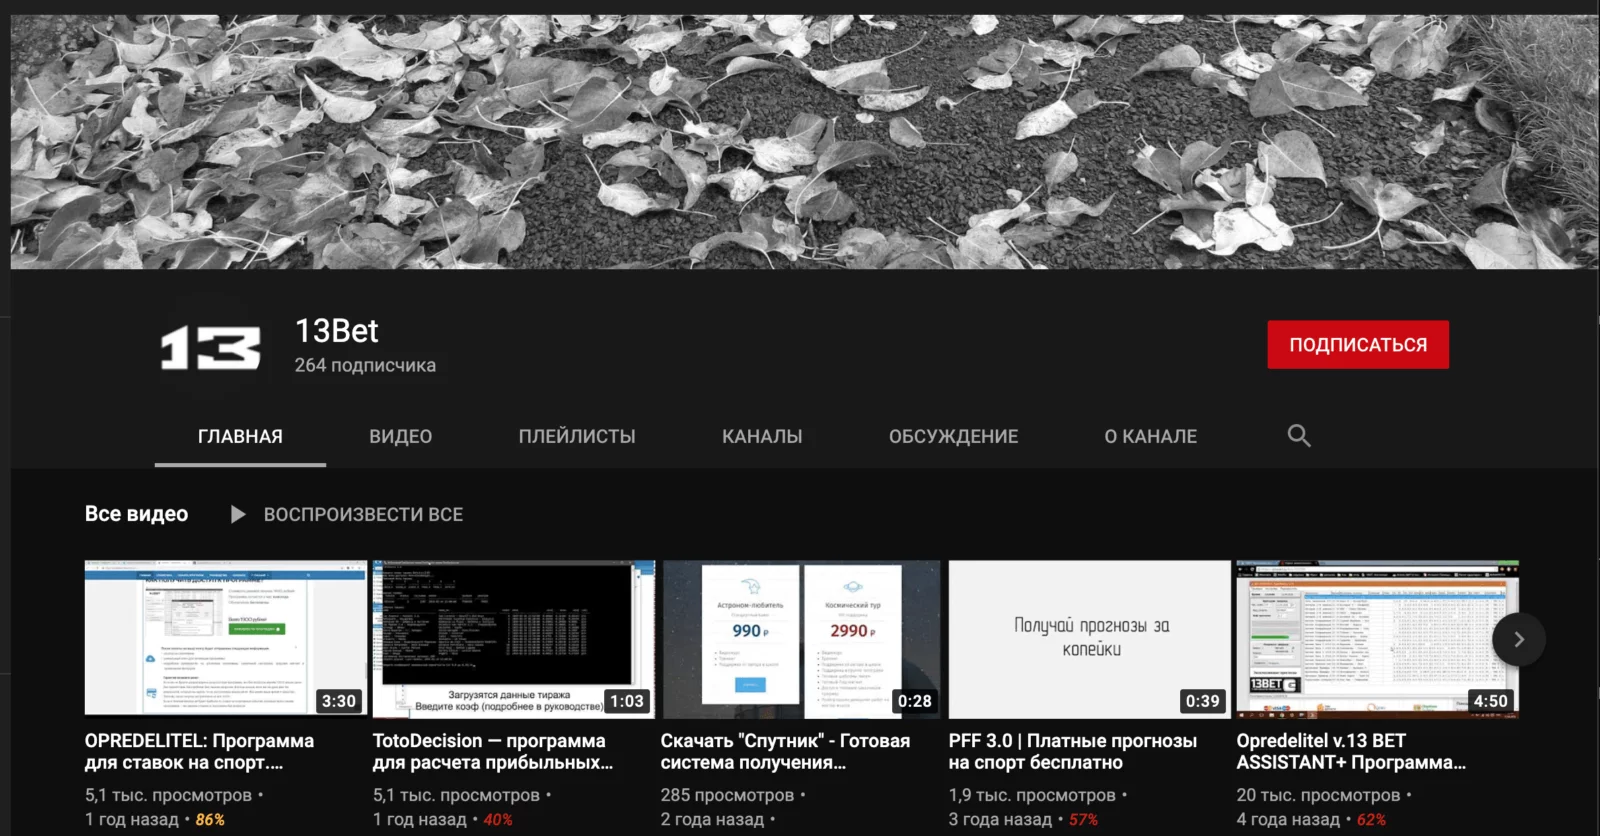Click 5,1 тыс. просмотров under OPREDELITEL video
The image size is (1600, 836).
(168, 795)
